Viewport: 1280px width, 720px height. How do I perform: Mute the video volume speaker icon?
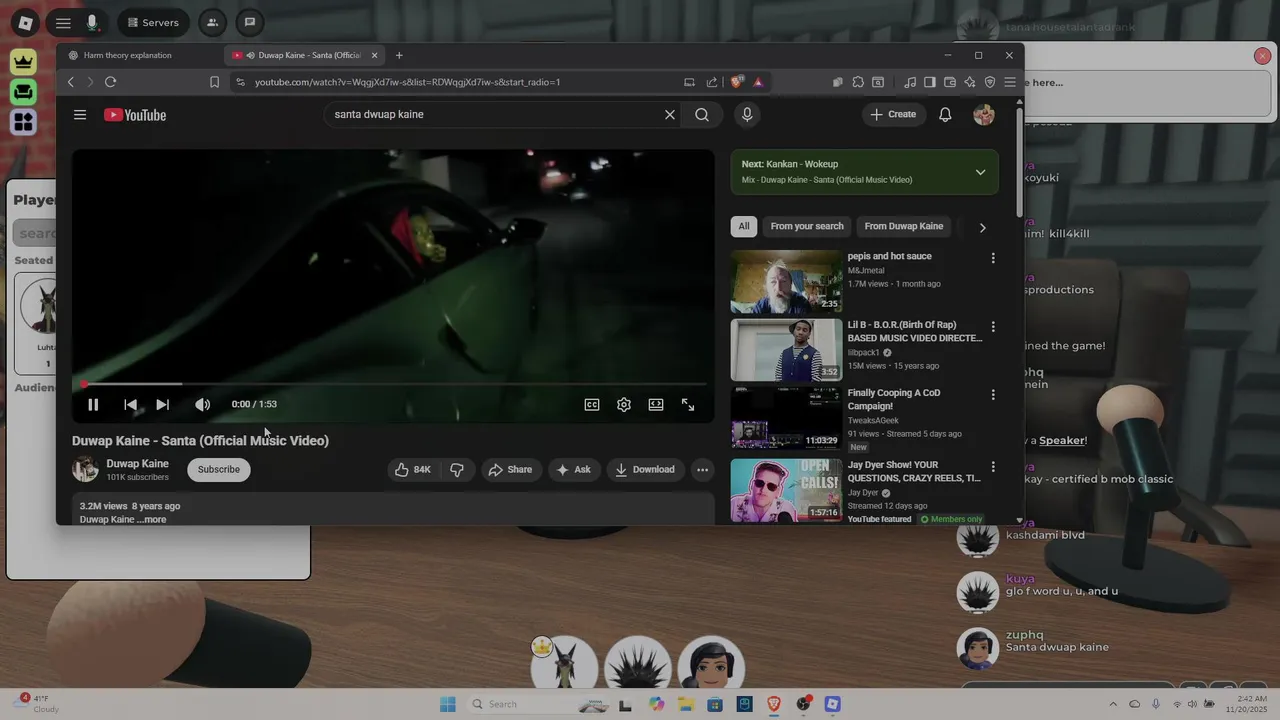point(202,404)
